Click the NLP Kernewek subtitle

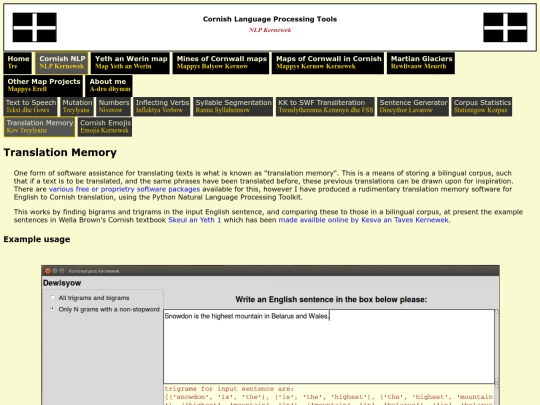[270, 30]
